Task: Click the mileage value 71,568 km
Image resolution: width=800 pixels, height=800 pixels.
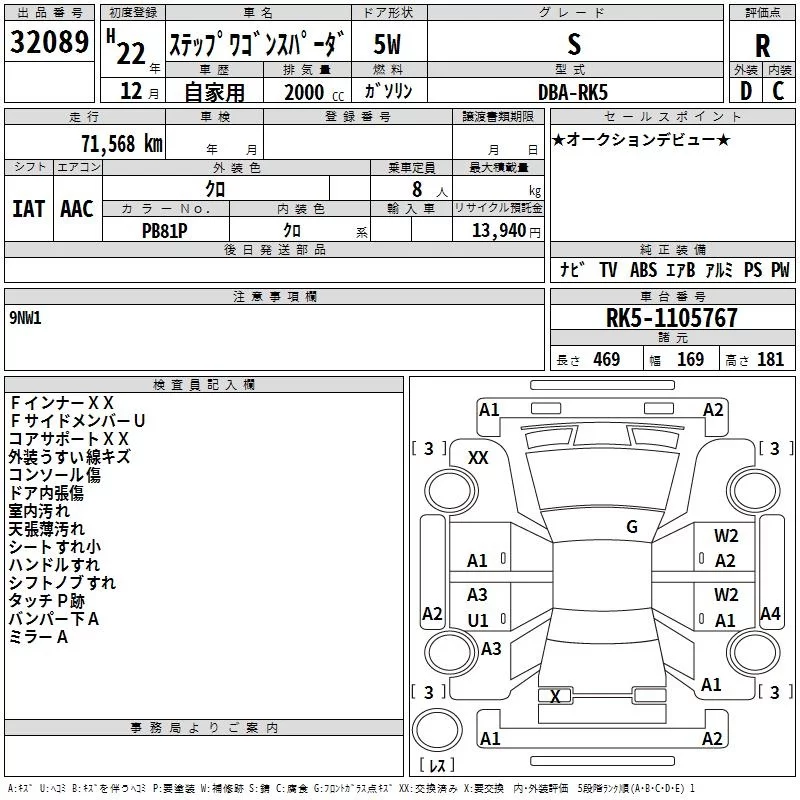Action: click(x=121, y=143)
